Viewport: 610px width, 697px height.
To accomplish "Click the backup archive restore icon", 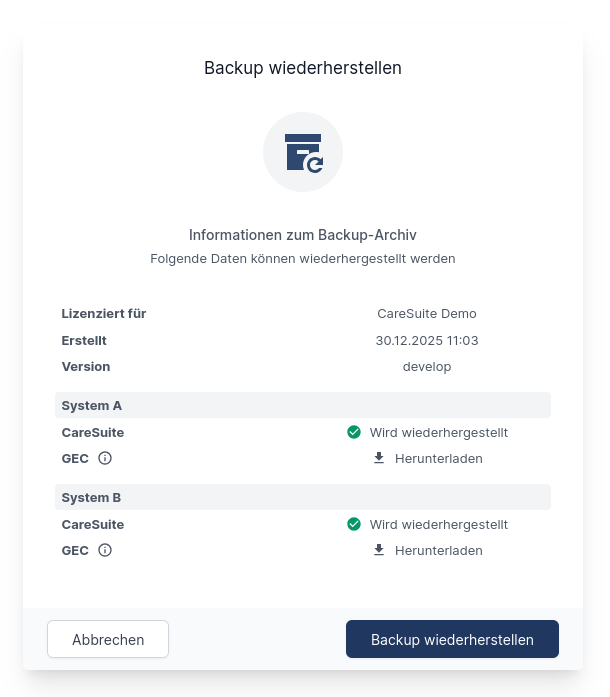I will coord(303,153).
